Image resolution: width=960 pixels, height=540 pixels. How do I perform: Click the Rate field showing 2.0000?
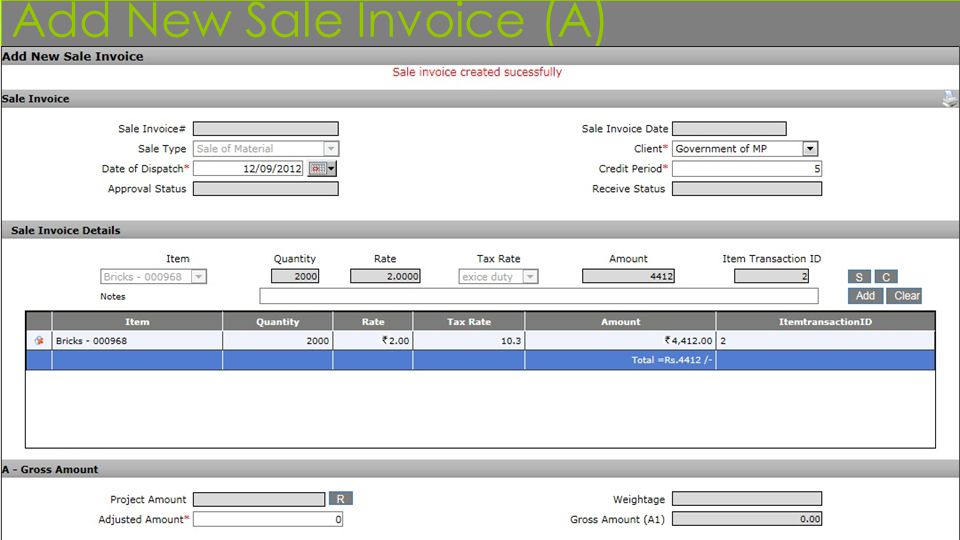385,276
